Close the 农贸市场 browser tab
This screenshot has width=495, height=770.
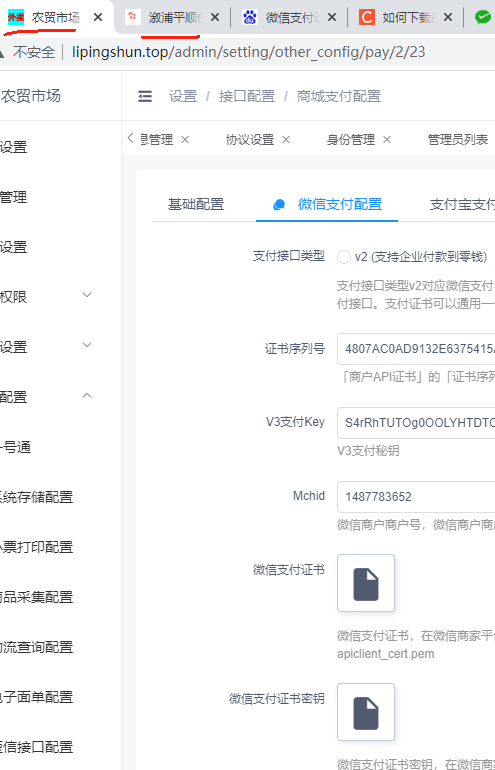(x=98, y=18)
